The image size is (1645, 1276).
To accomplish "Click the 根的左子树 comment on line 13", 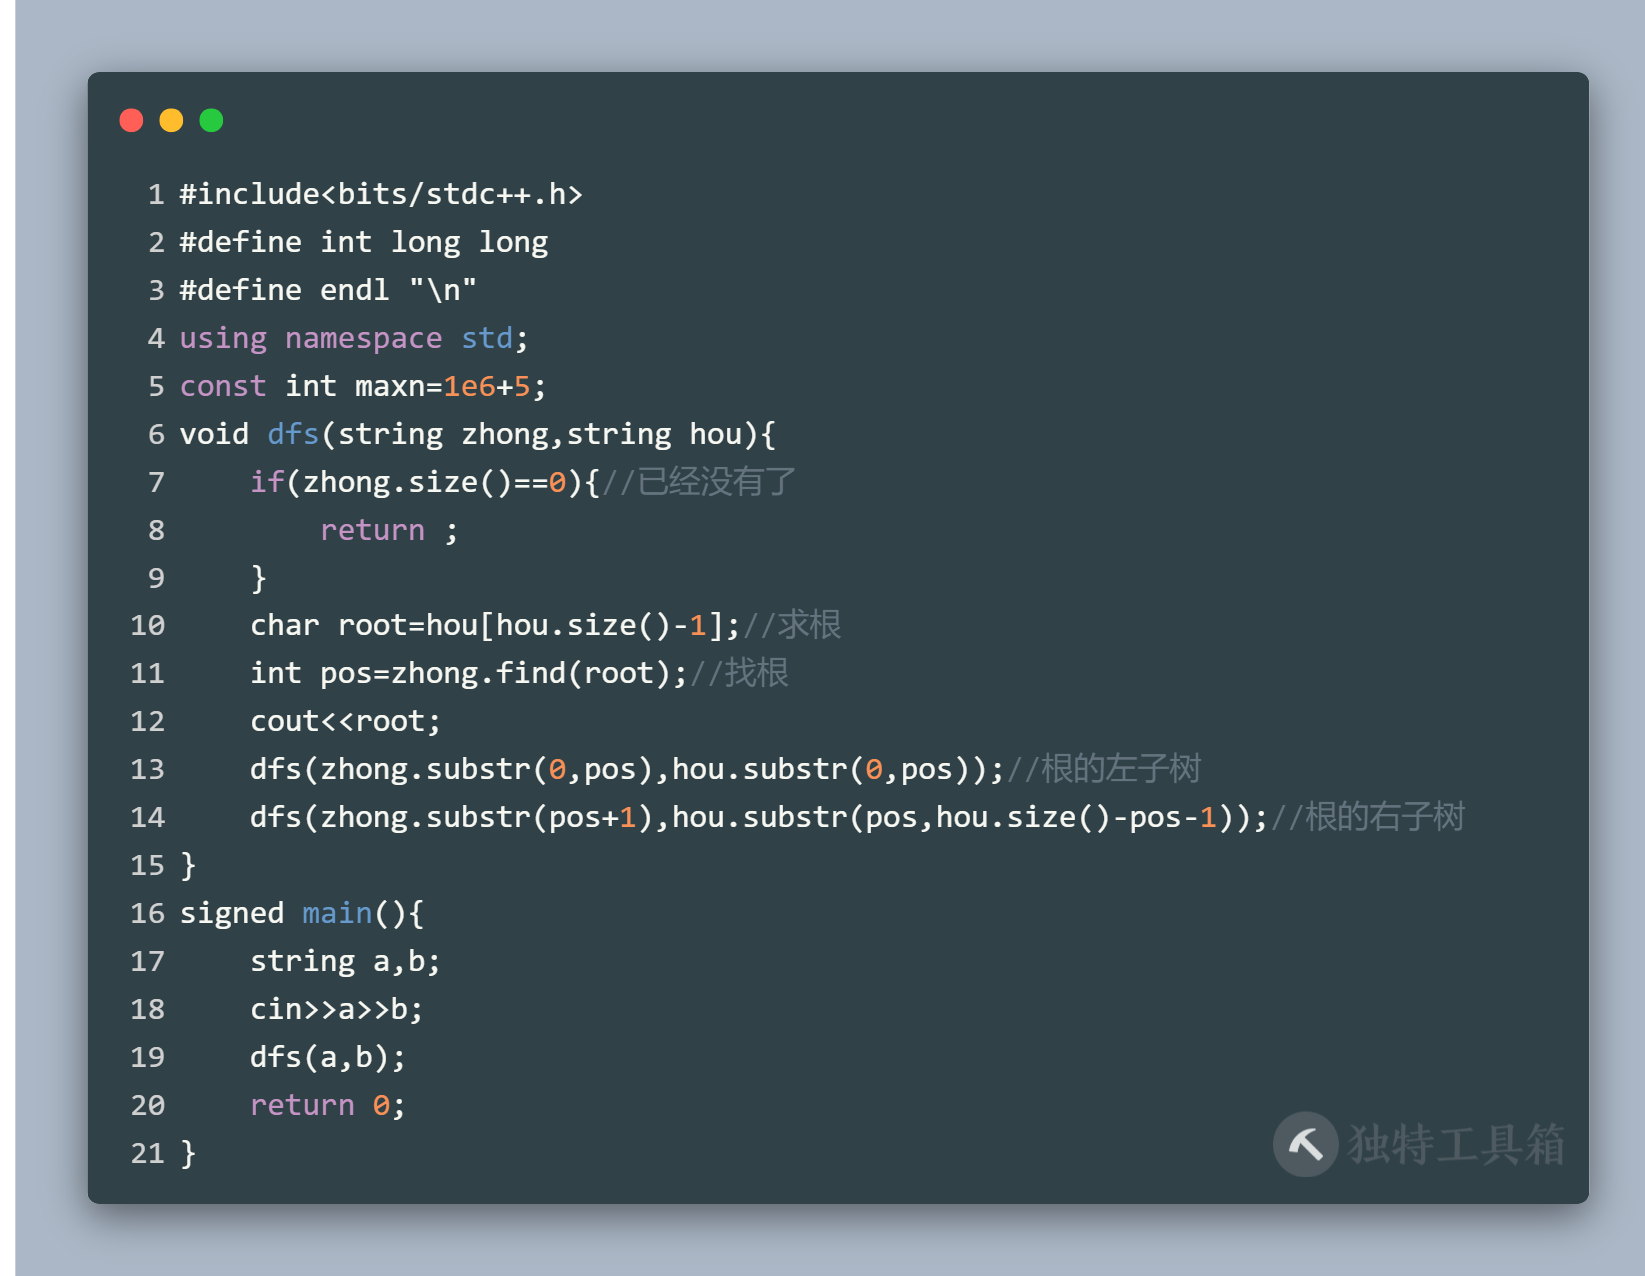I will 1104,769.
